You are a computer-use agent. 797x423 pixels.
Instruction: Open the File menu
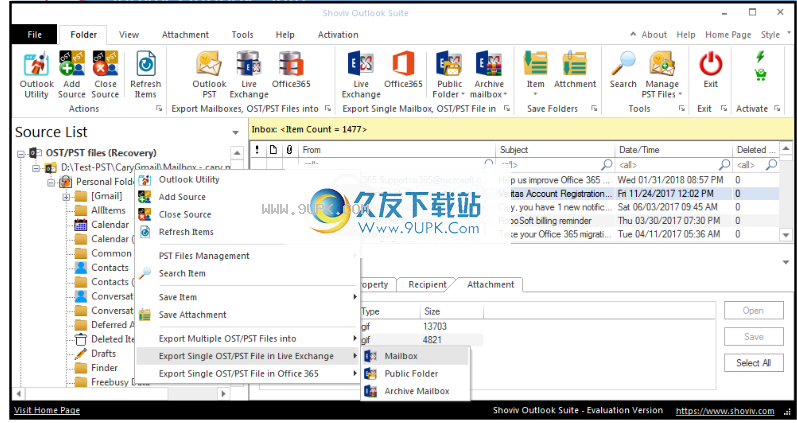coord(35,35)
